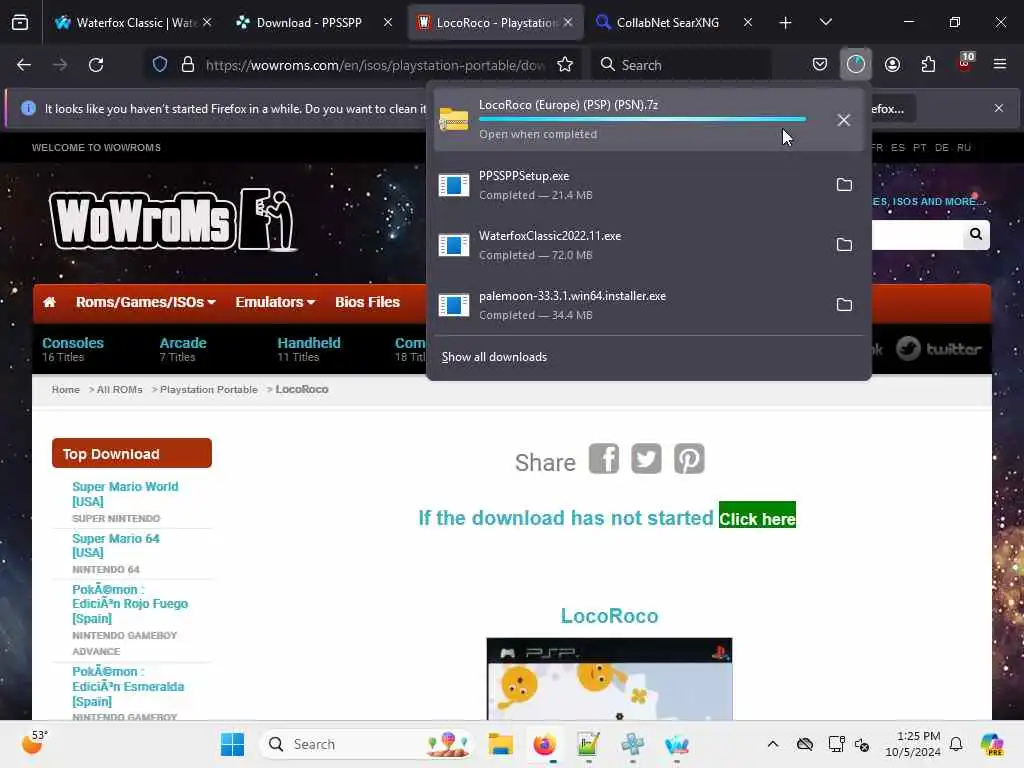Select the LocoRoco - Playstation tab
This screenshot has height=768, width=1024.
tap(496, 22)
